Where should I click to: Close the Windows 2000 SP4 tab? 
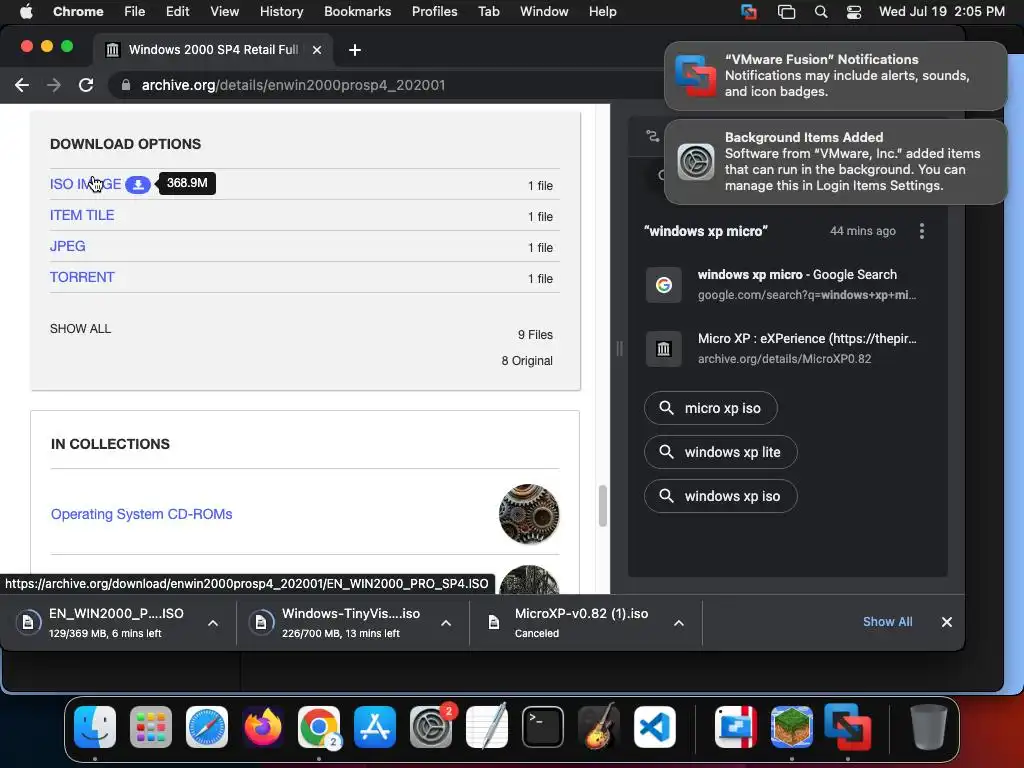(x=317, y=50)
